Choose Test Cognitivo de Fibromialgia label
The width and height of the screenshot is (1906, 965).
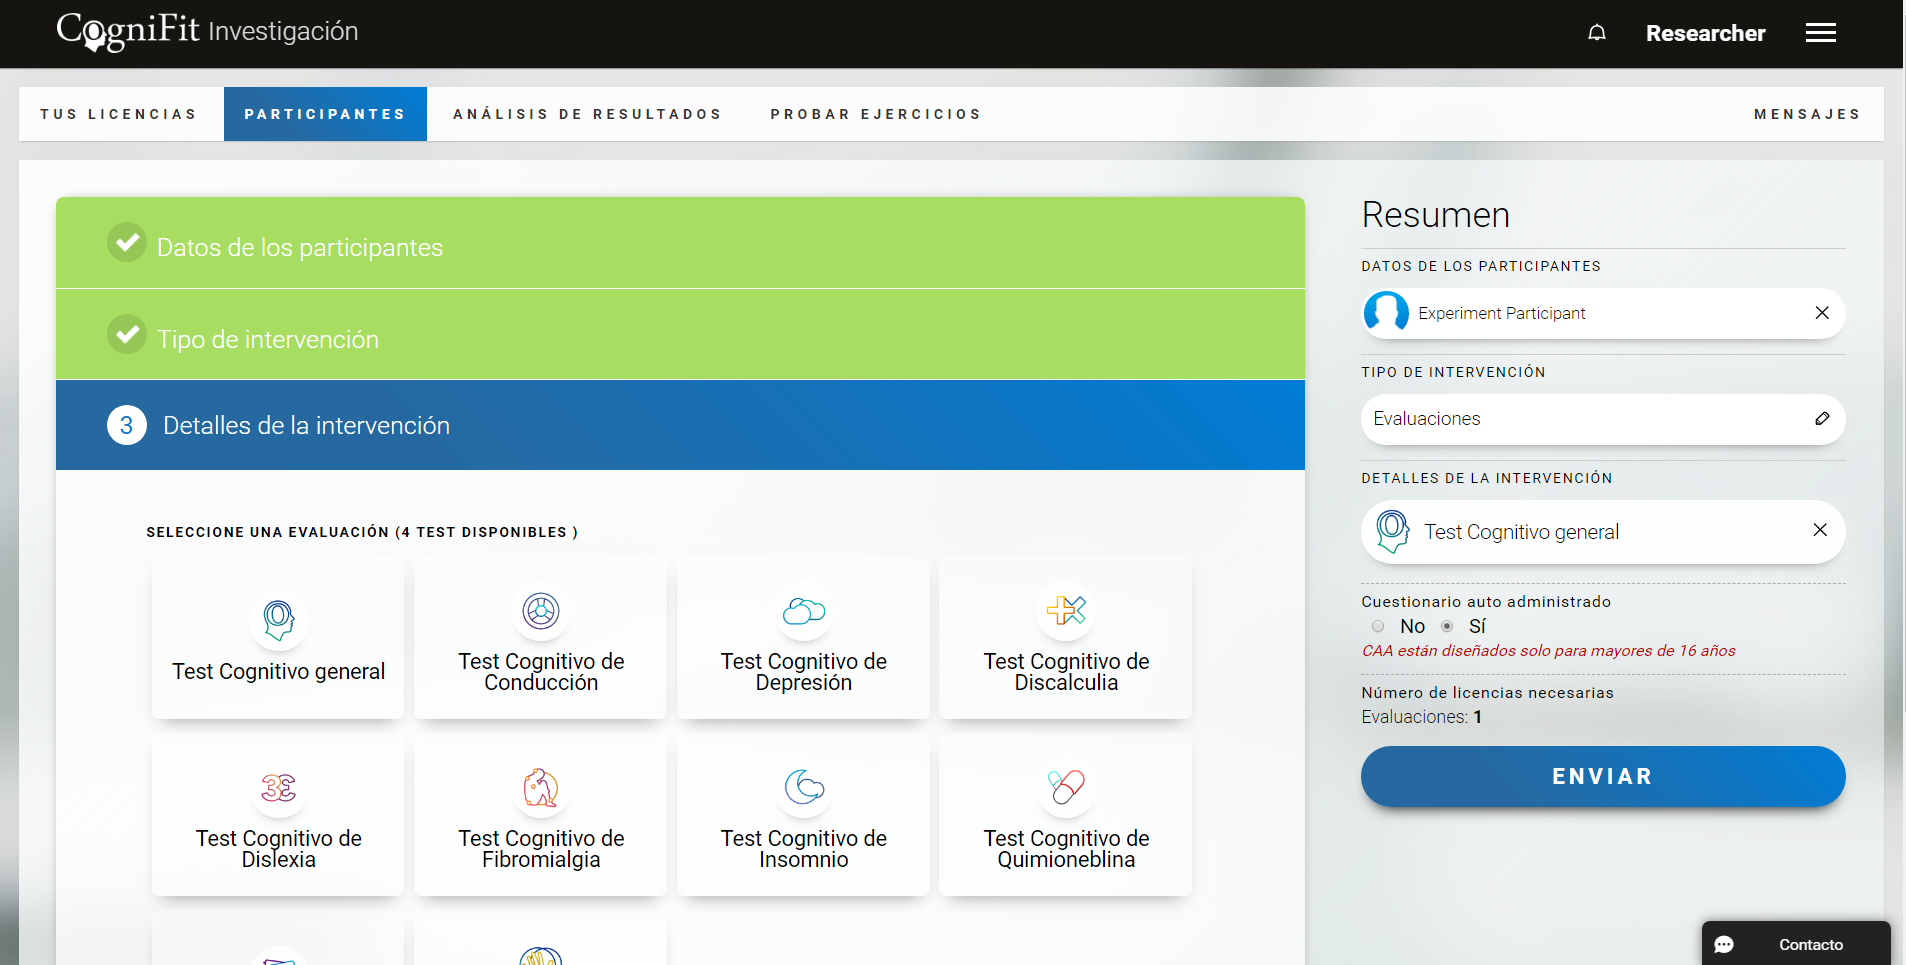pyautogui.click(x=541, y=849)
